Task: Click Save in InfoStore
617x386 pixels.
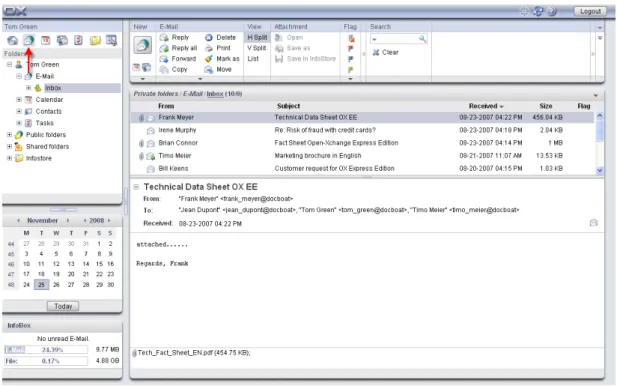Action: 305,59
